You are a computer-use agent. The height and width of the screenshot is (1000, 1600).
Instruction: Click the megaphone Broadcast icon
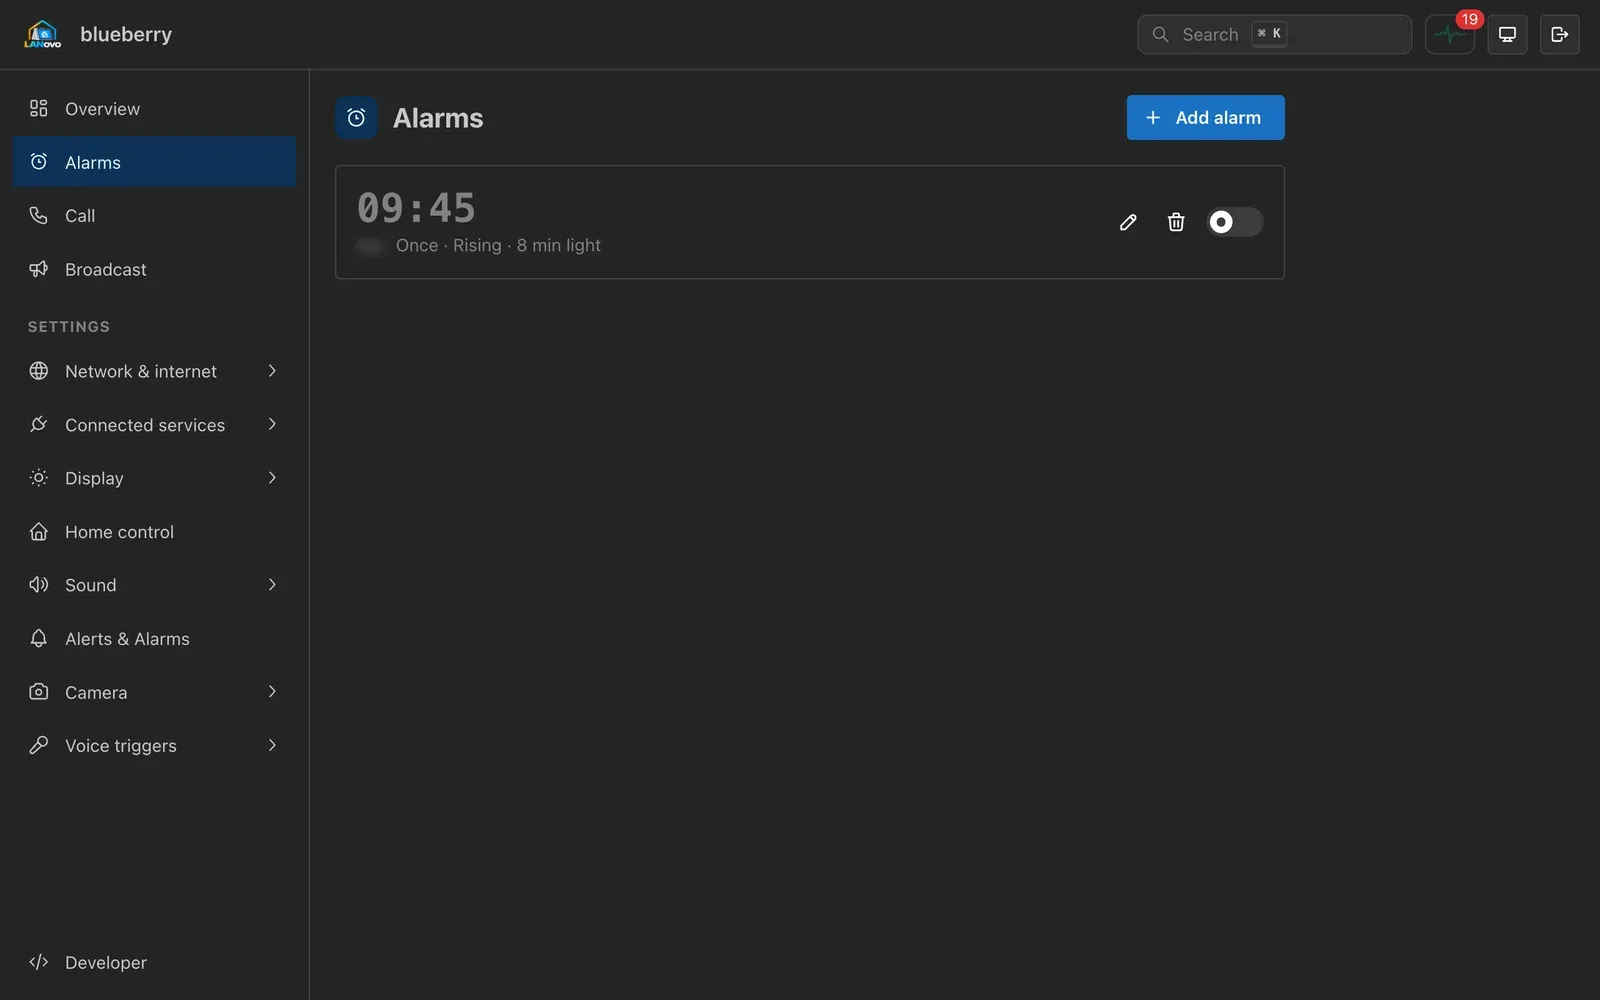(39, 269)
